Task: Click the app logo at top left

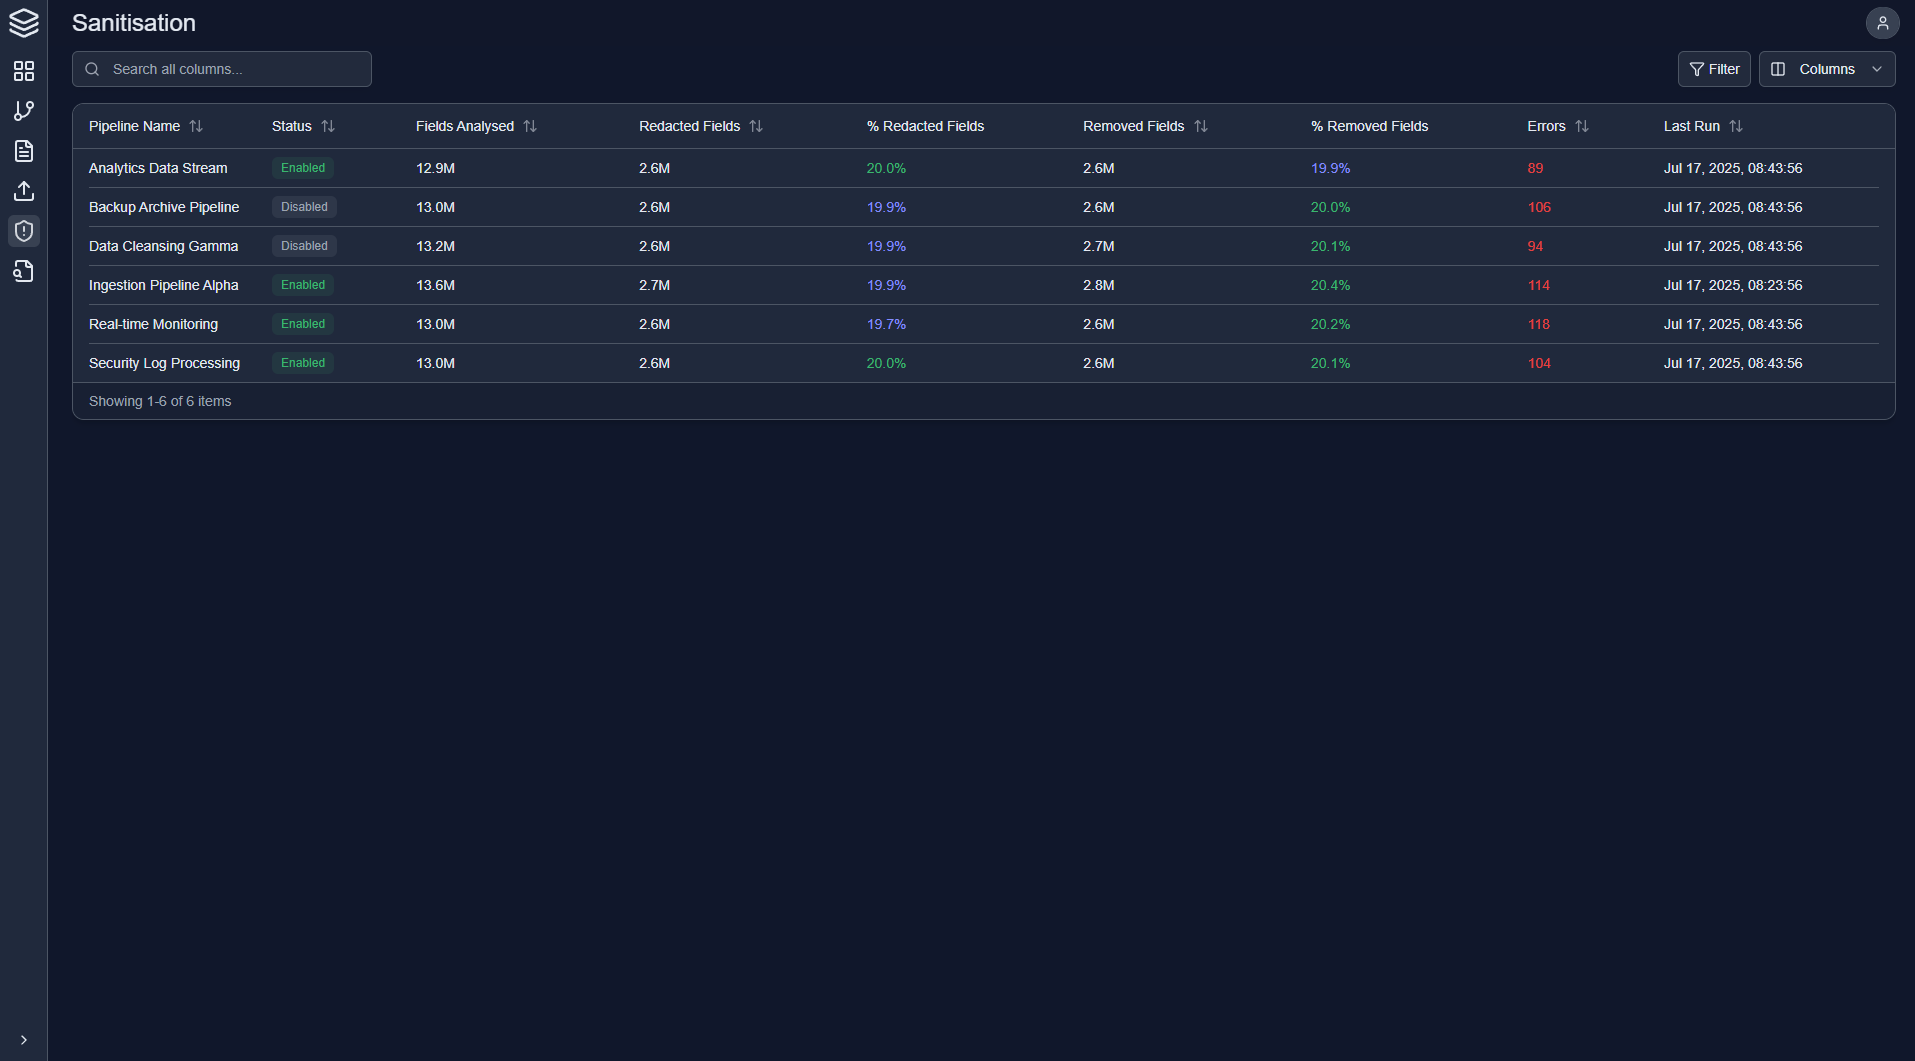Action: point(24,23)
